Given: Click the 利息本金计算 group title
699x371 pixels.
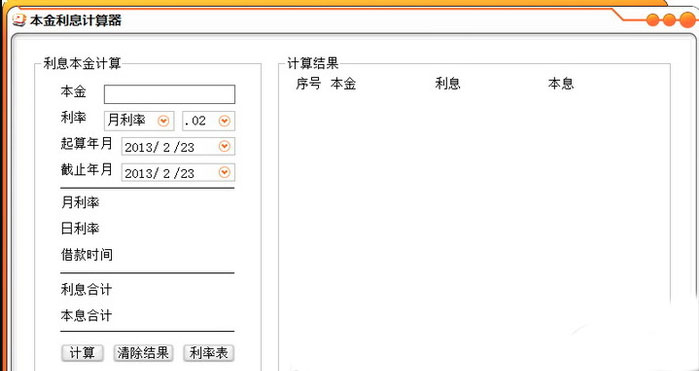Looking at the screenshot, I should [x=82, y=63].
